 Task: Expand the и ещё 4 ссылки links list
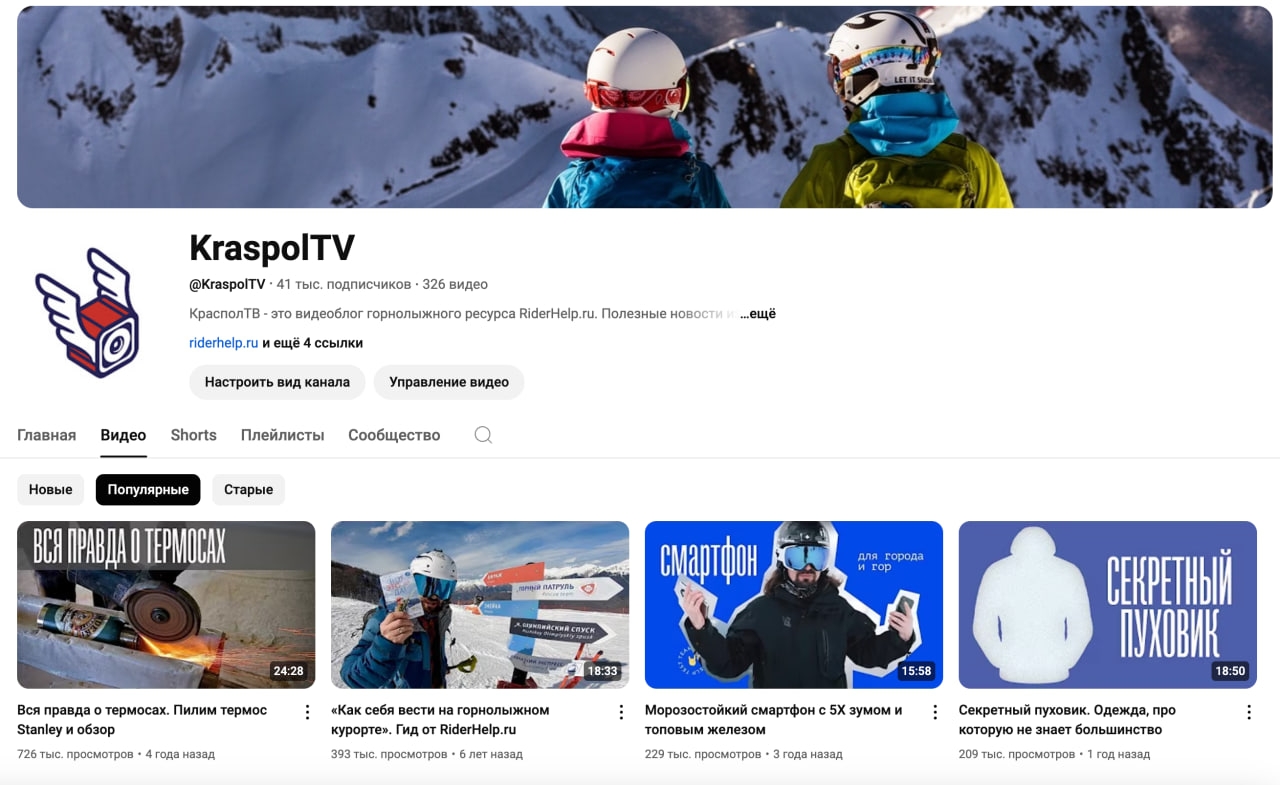pyautogui.click(x=312, y=343)
